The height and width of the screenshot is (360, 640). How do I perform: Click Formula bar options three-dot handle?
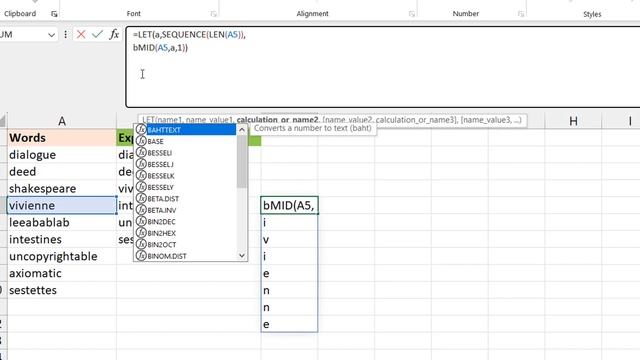point(65,35)
